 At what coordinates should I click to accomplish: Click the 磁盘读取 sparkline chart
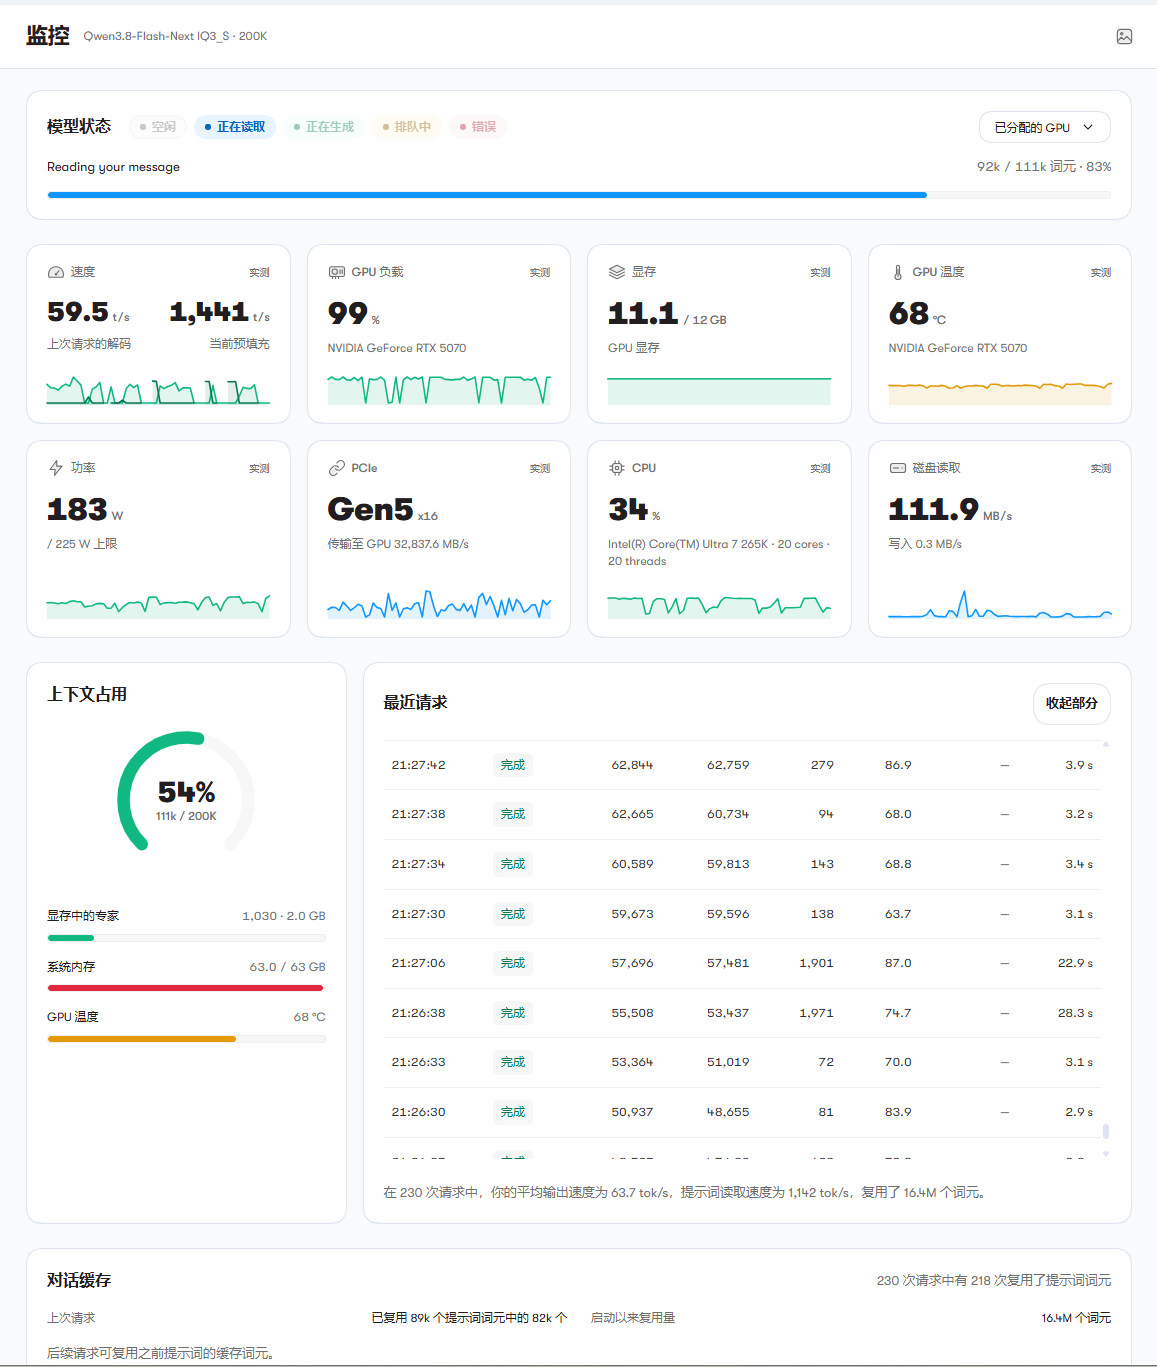(1000, 604)
